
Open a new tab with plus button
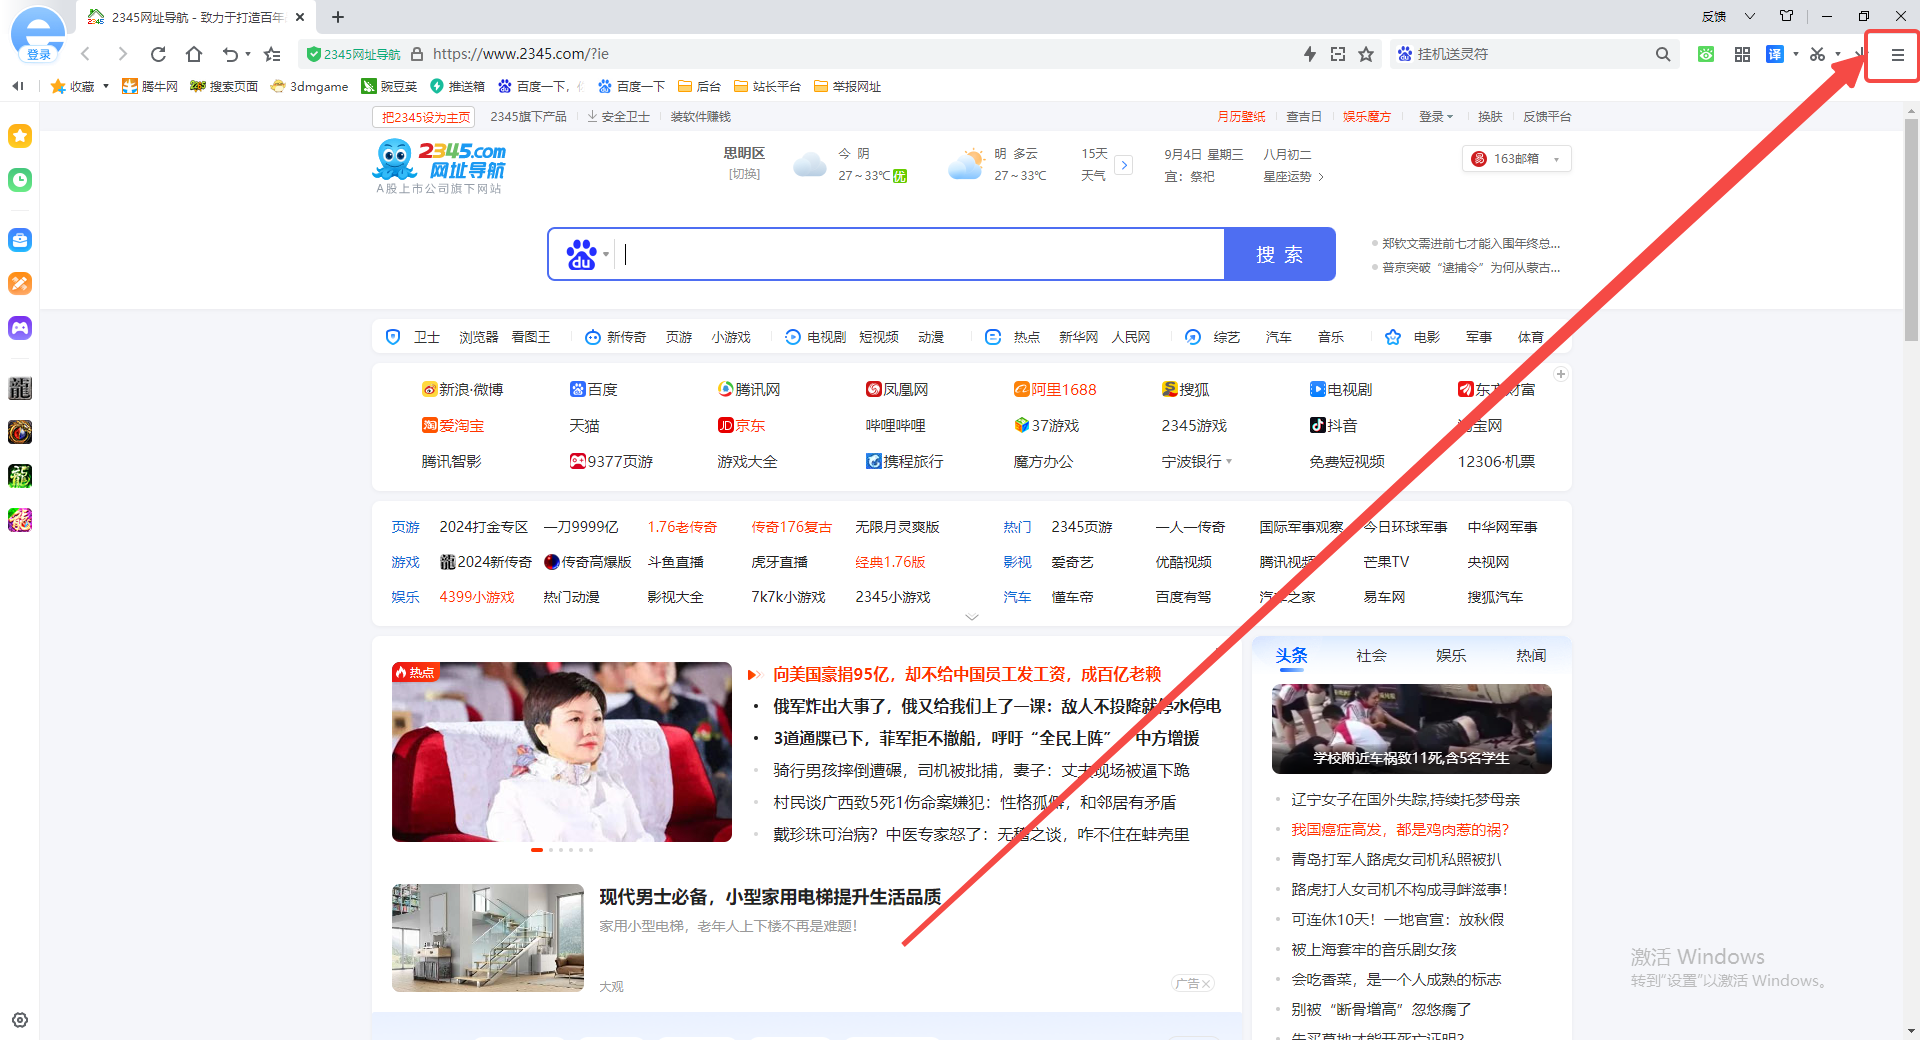[338, 17]
